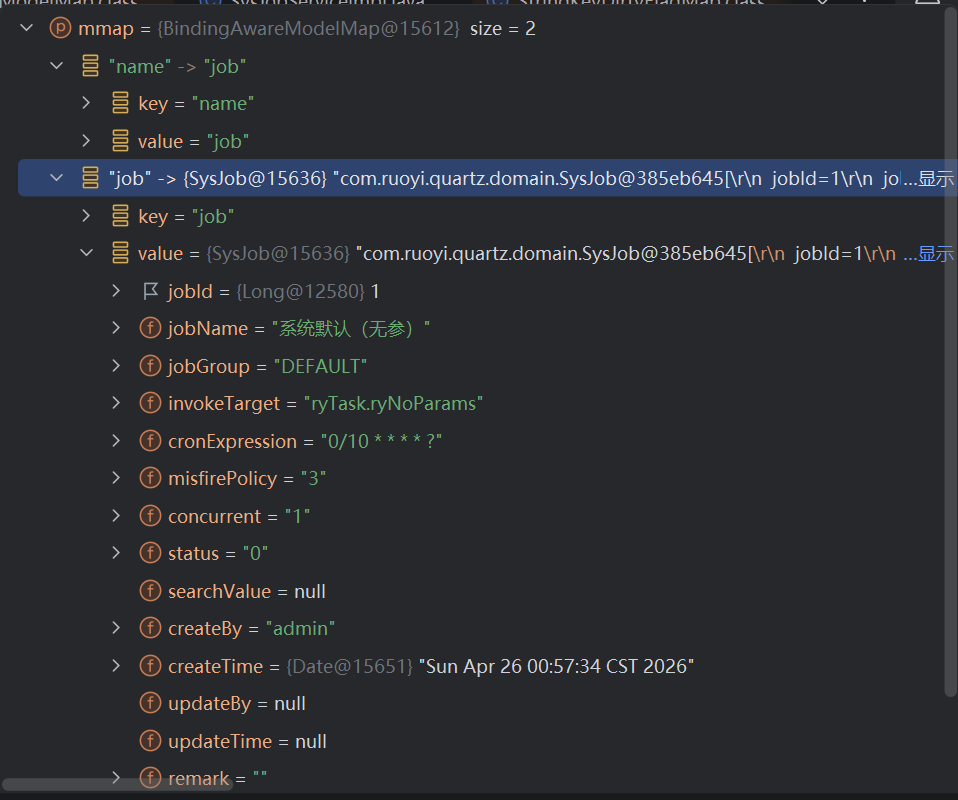Expand key = "job" node
Viewport: 958px width, 800px height.
[86, 216]
